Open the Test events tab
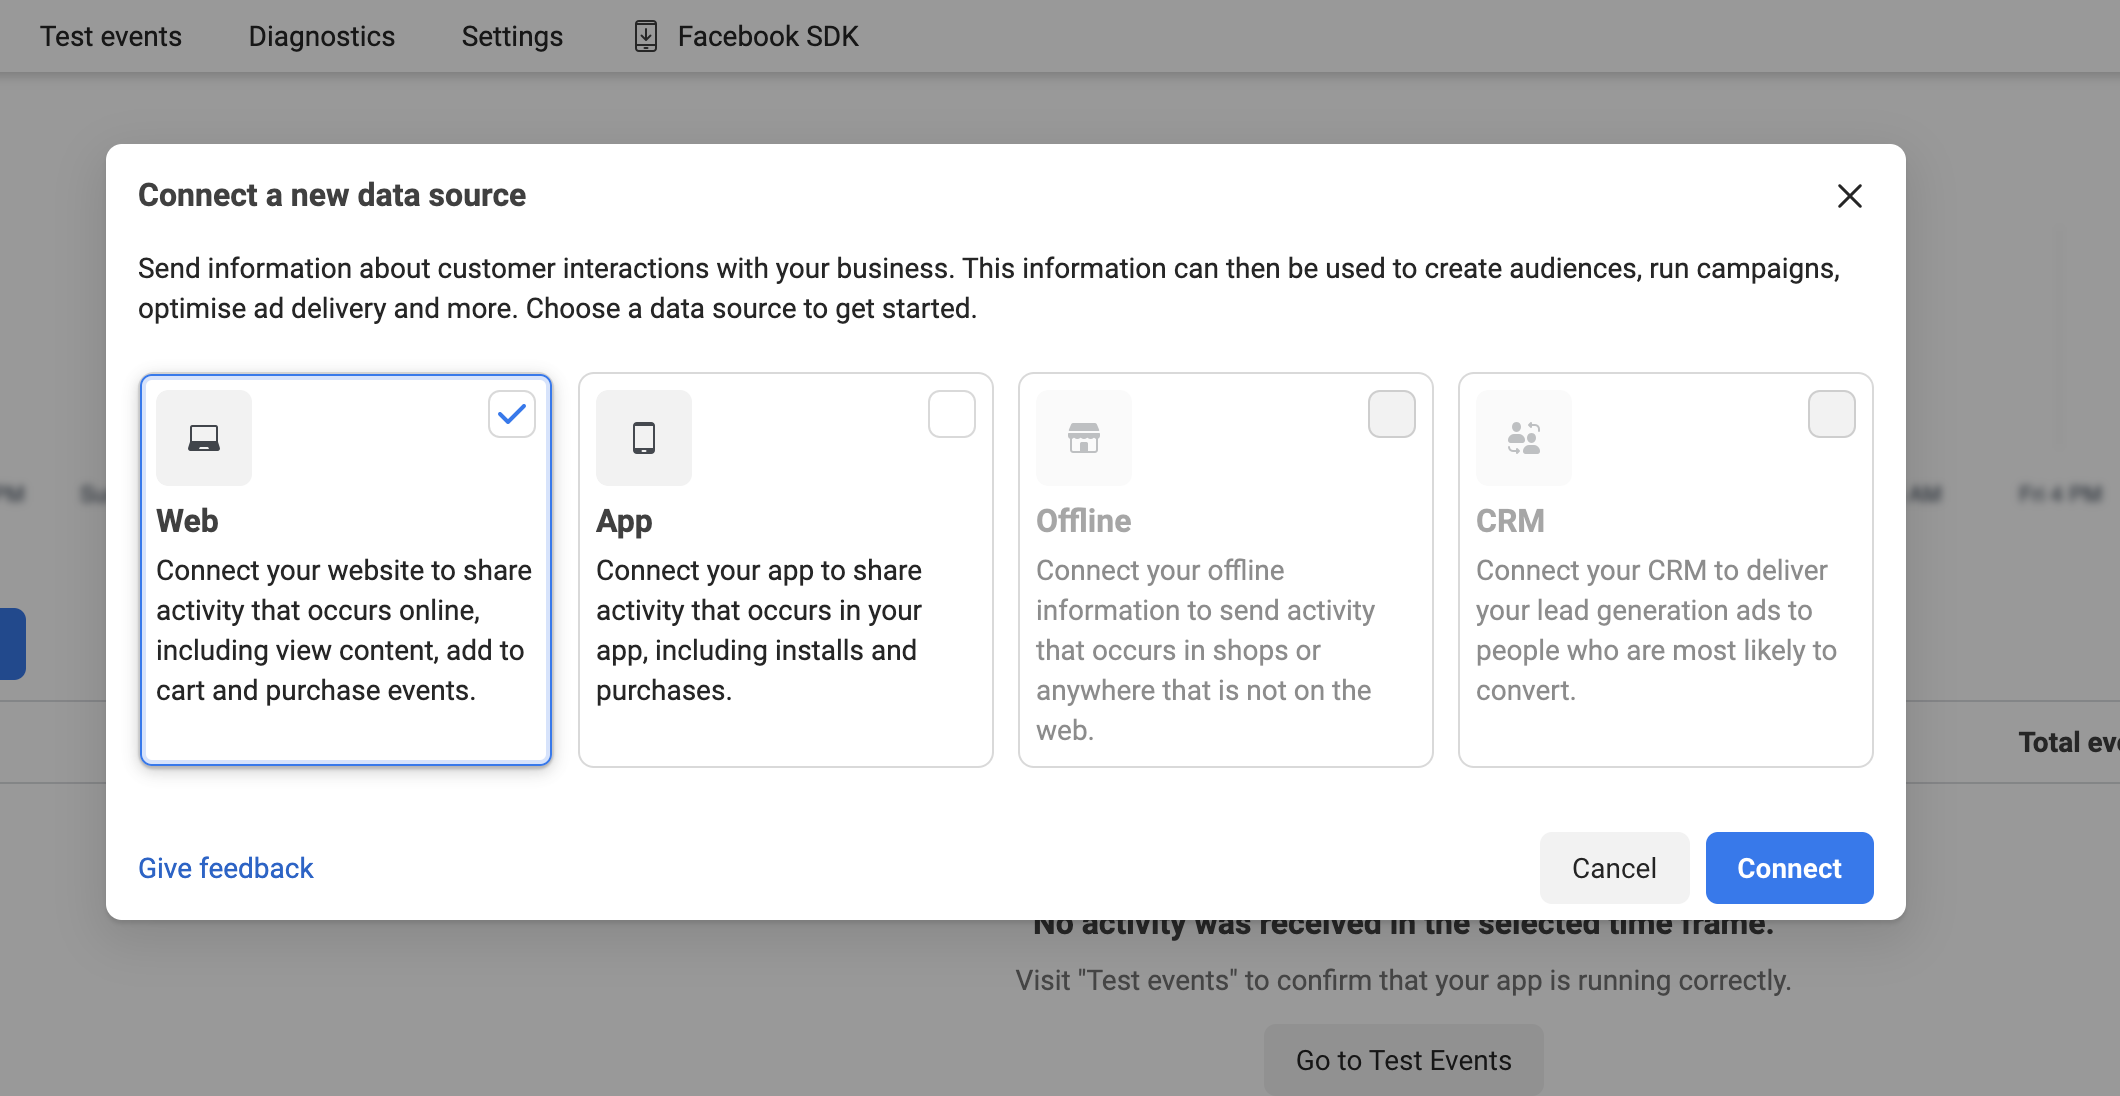The height and width of the screenshot is (1096, 2120). pos(111,36)
